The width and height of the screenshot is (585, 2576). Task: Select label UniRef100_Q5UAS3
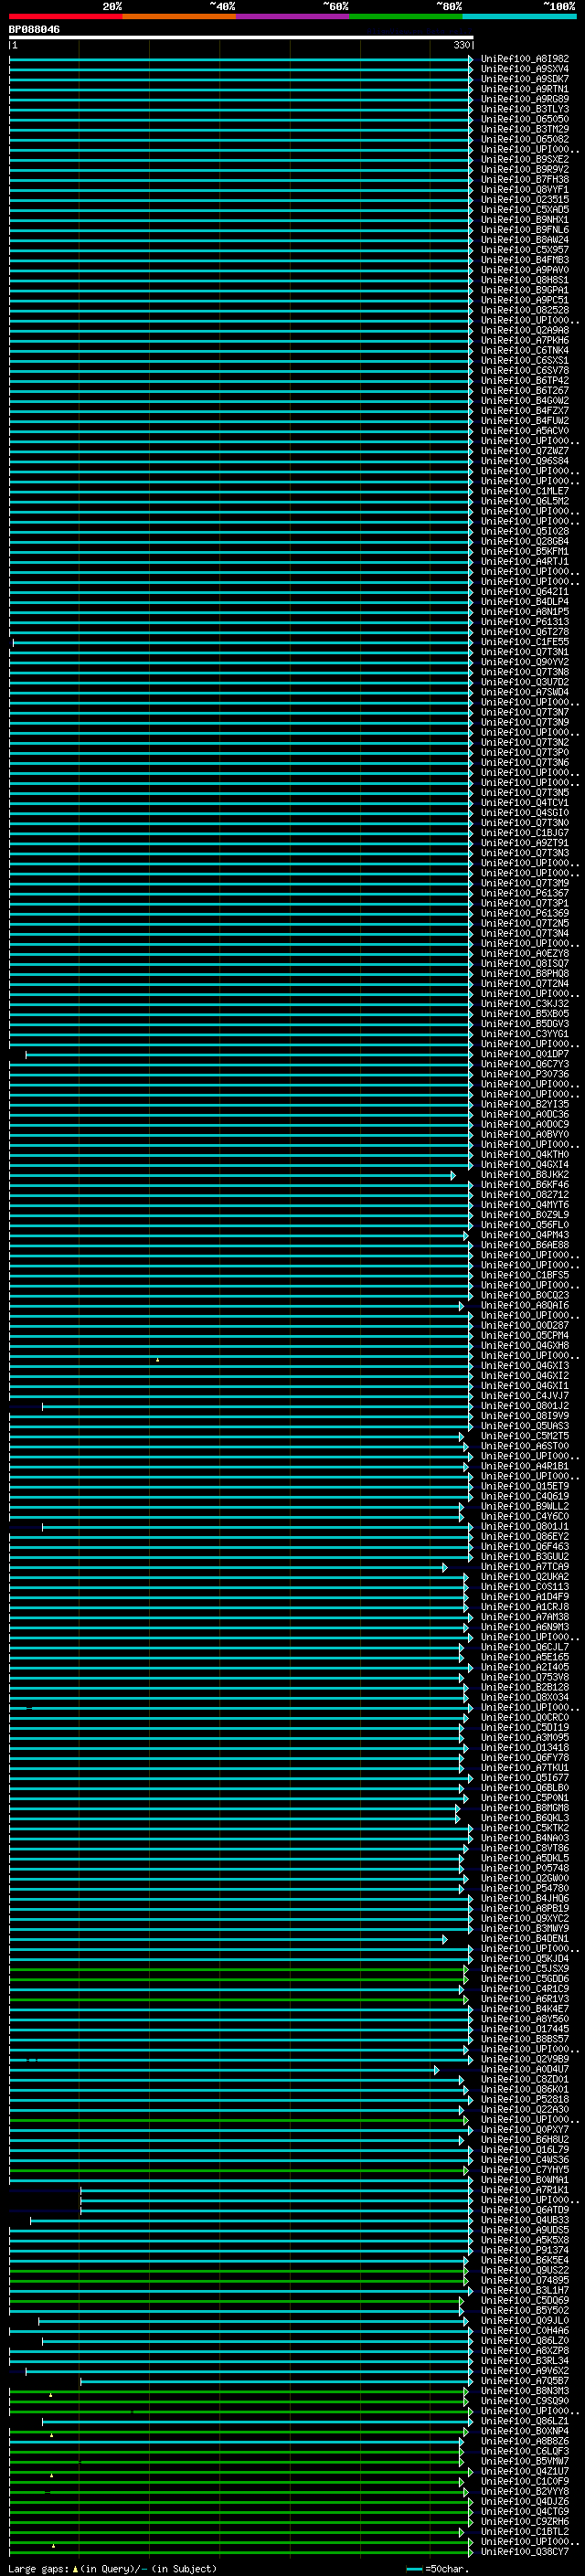(x=525, y=1426)
